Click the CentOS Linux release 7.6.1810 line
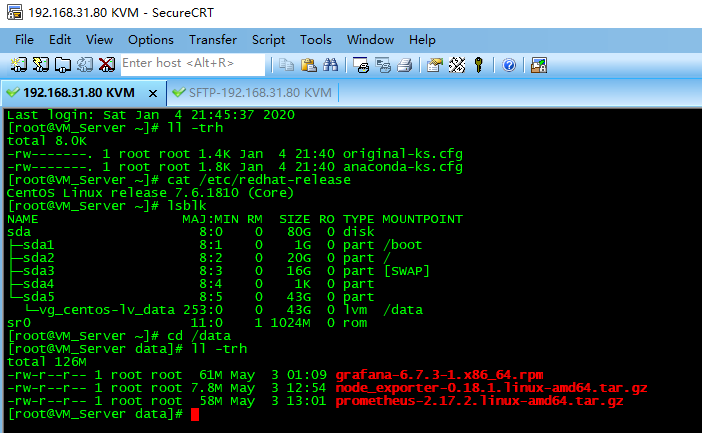The width and height of the screenshot is (702, 433). (x=150, y=193)
